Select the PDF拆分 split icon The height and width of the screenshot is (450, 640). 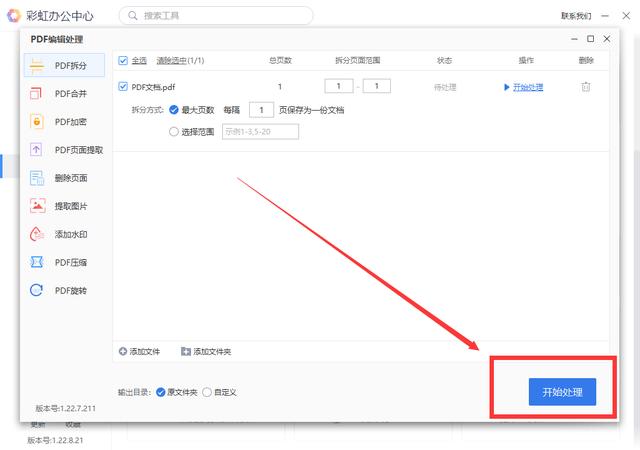coord(37,65)
